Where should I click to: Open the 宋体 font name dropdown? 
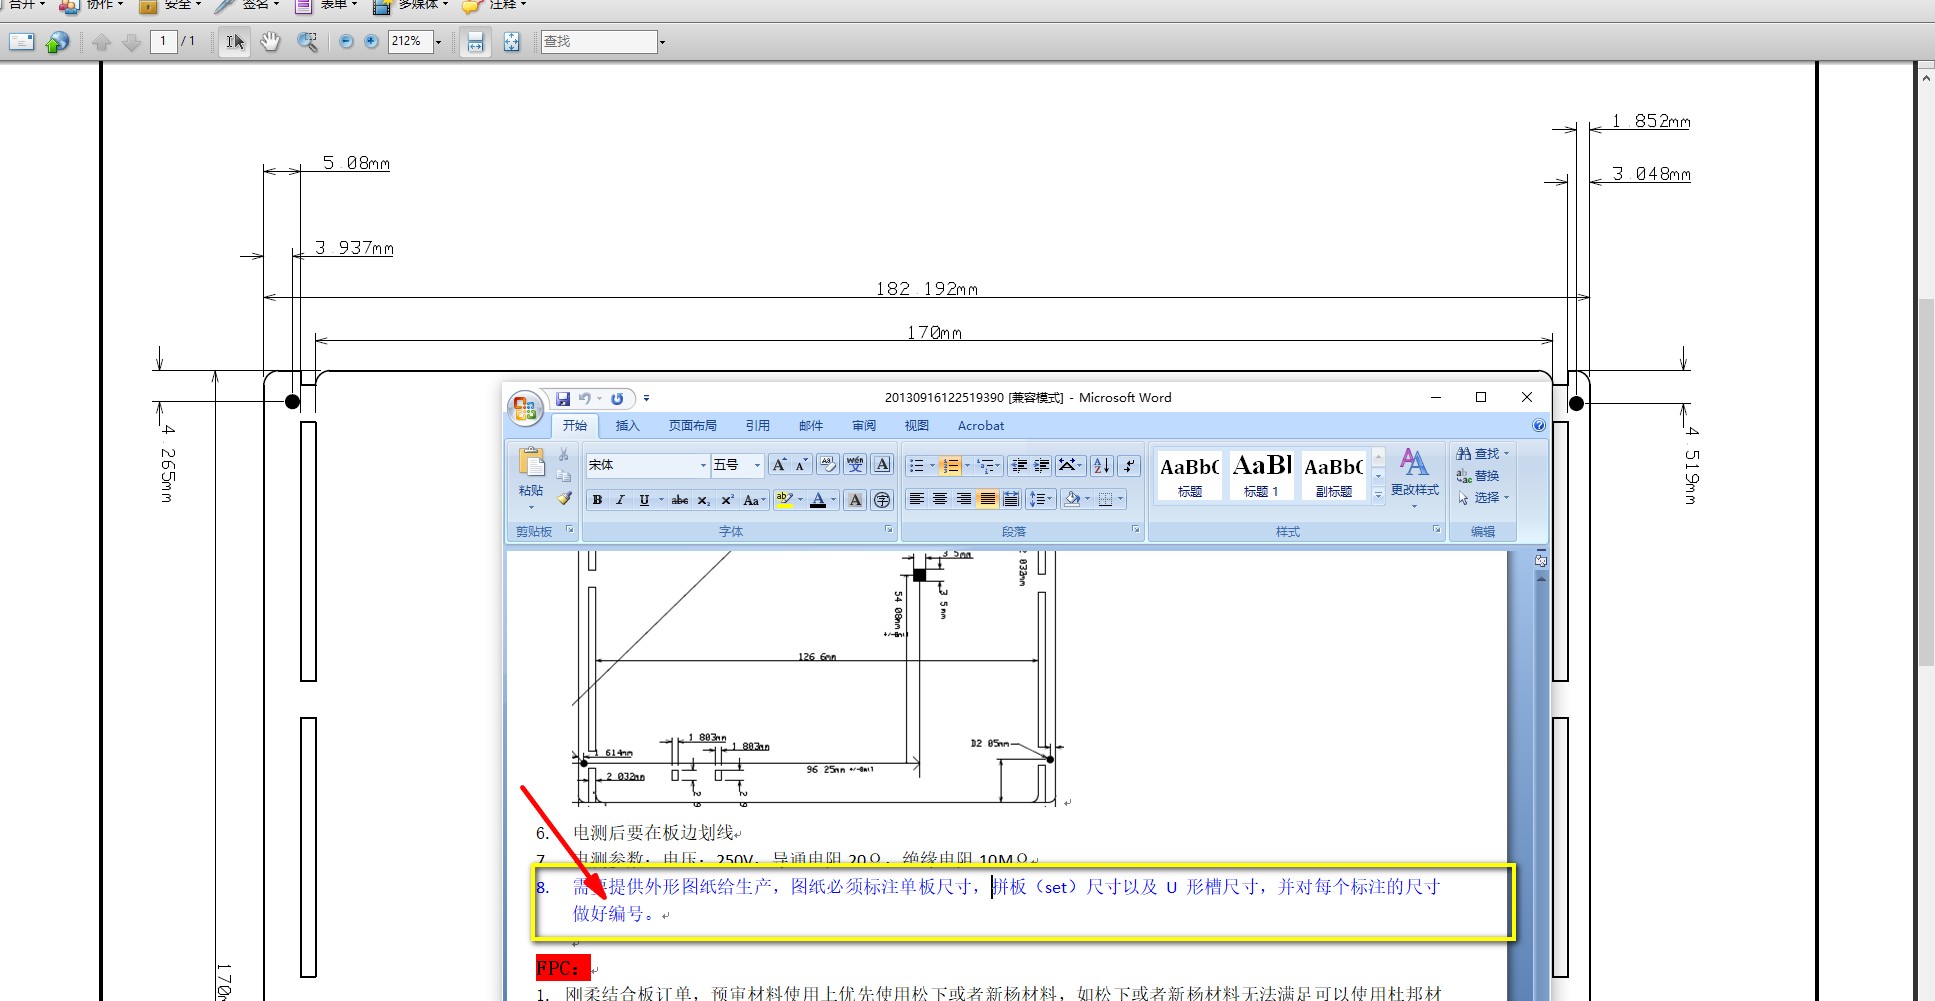coord(703,465)
